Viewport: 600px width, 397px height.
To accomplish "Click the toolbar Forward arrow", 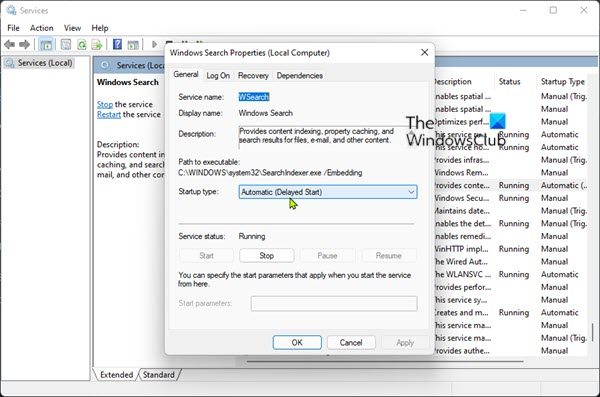I will pyautogui.click(x=24, y=45).
